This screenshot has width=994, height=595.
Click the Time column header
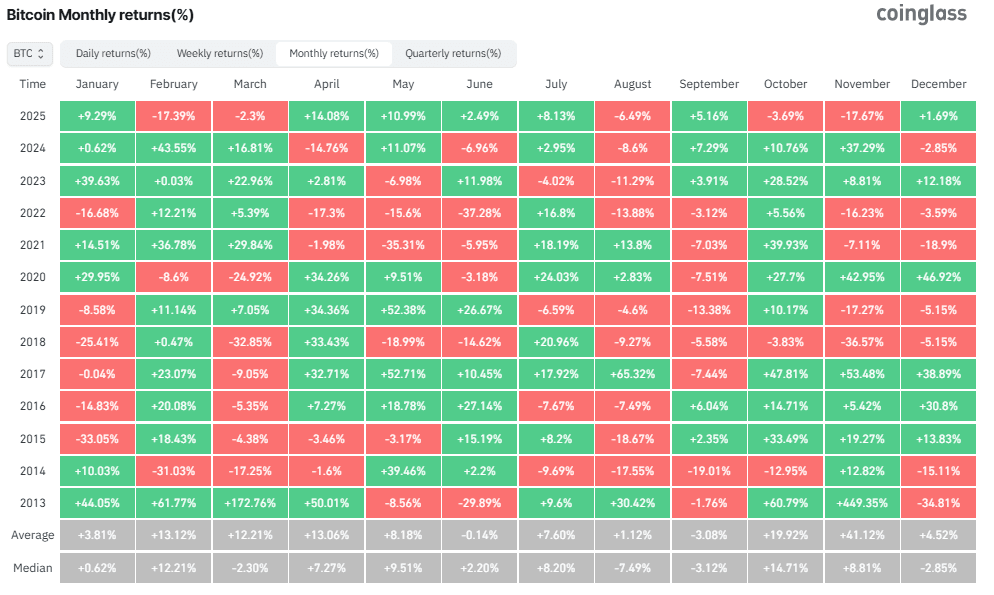click(x=33, y=84)
